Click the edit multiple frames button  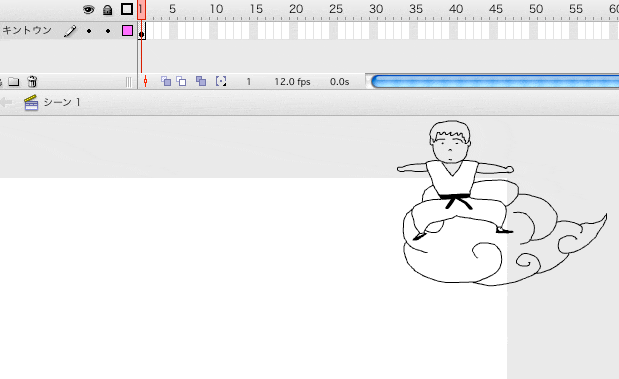(x=201, y=81)
